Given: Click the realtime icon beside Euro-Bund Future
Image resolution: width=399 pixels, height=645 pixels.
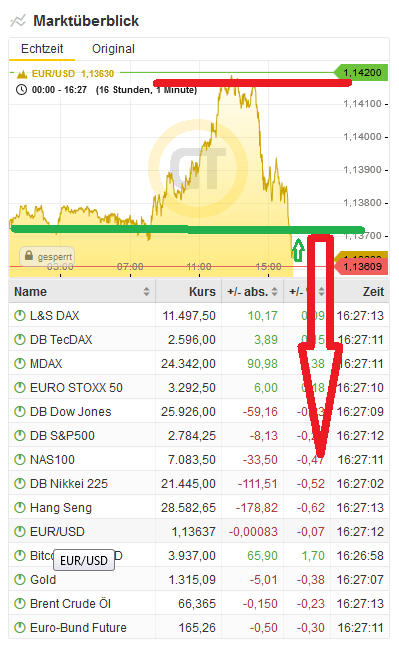Looking at the screenshot, I should (x=20, y=627).
